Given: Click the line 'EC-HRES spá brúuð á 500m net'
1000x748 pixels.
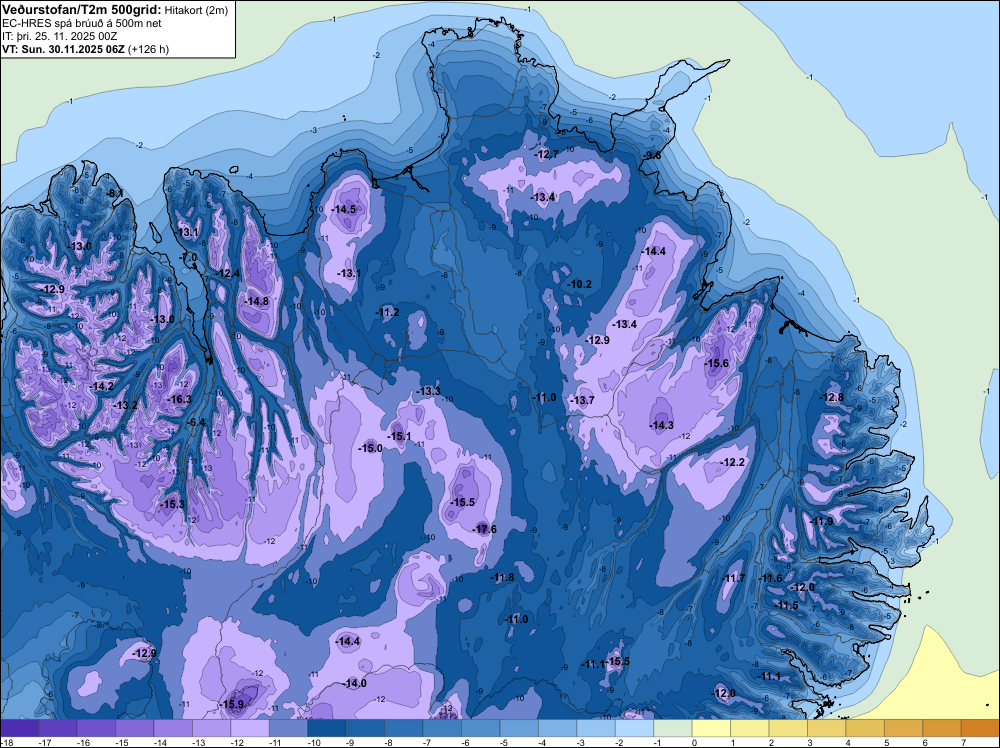Looking at the screenshot, I should point(82,24).
